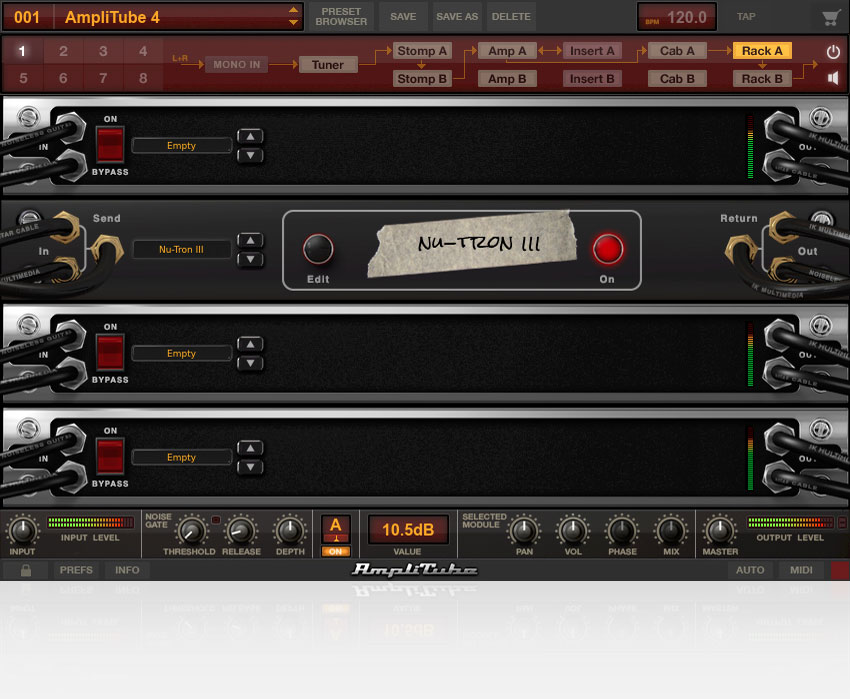This screenshot has height=699, width=850.
Task: Click down arrow of third rack slot
Action: click(250, 363)
